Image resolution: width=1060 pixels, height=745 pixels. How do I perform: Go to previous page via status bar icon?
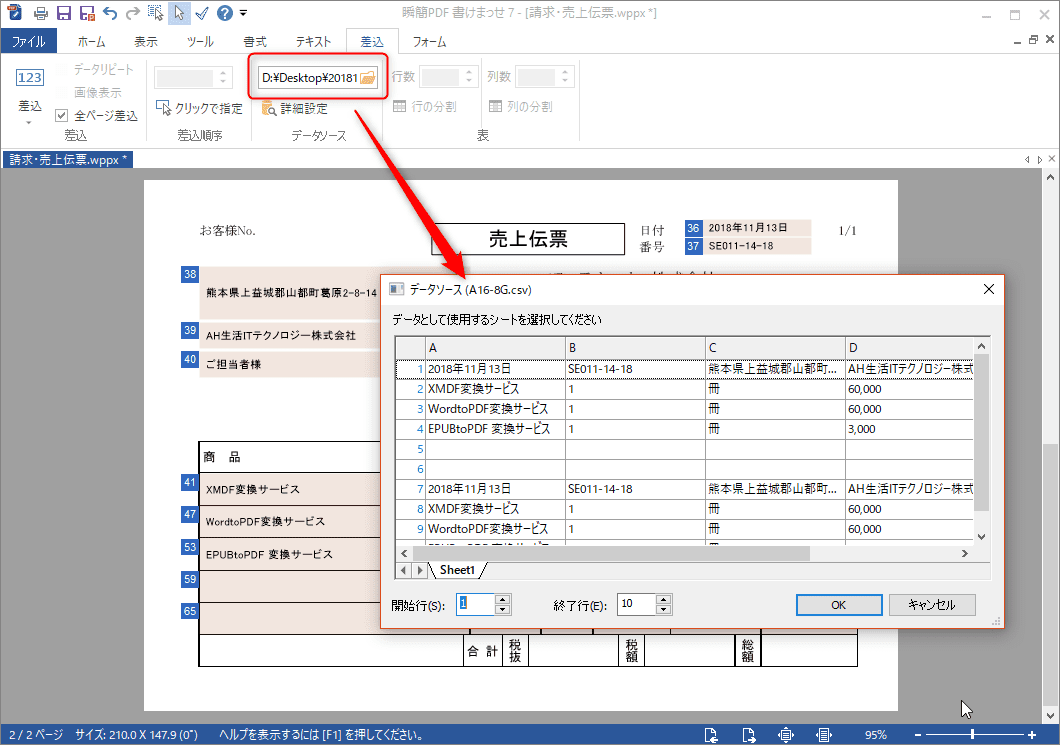click(x=711, y=735)
